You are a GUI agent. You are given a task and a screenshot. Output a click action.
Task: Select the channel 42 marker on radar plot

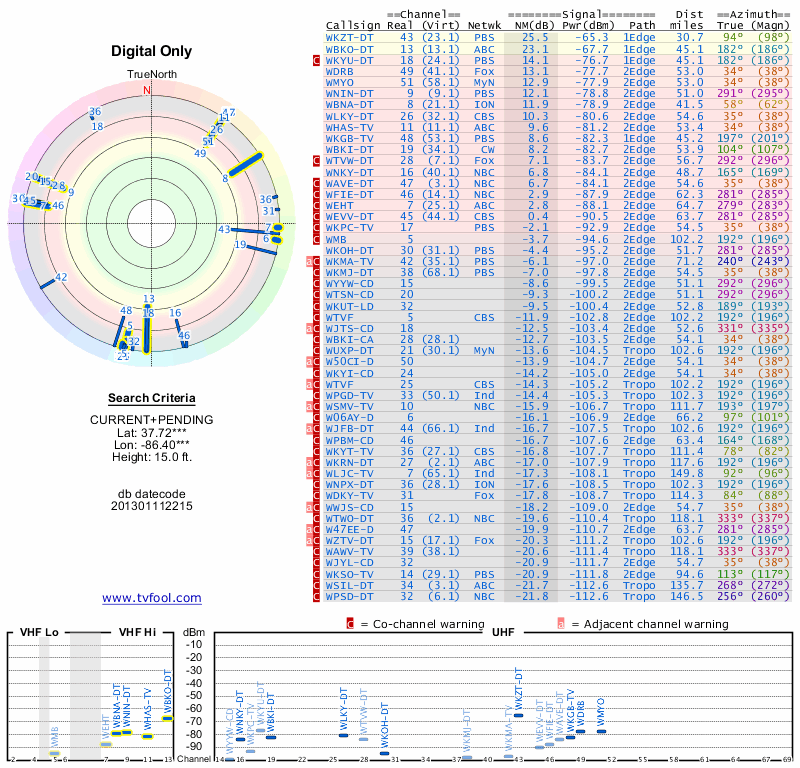61,277
